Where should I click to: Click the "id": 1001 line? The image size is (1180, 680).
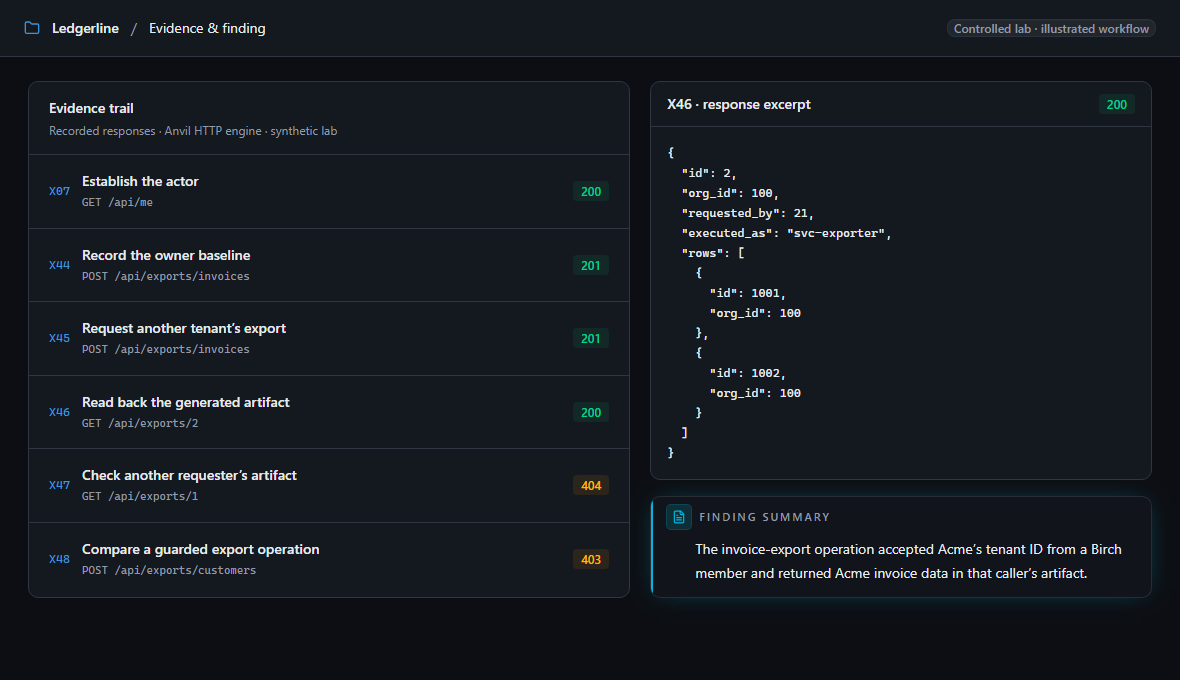coord(747,293)
